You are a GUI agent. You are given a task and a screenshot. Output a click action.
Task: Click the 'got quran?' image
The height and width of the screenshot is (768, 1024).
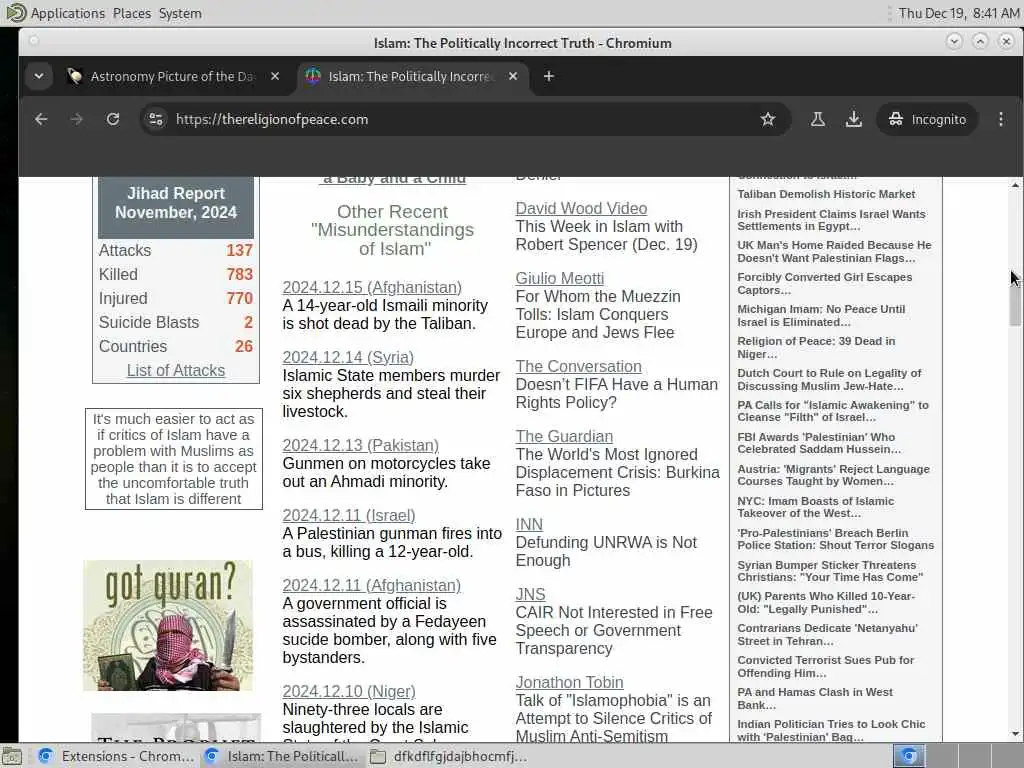168,625
